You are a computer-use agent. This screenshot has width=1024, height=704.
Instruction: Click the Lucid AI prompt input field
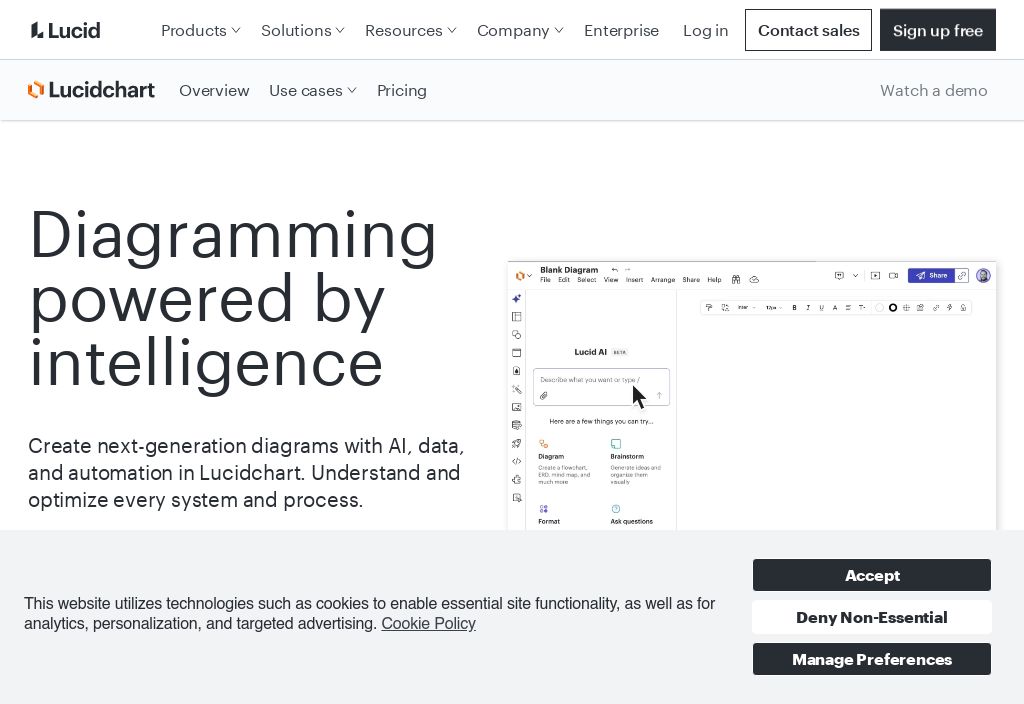(590, 380)
